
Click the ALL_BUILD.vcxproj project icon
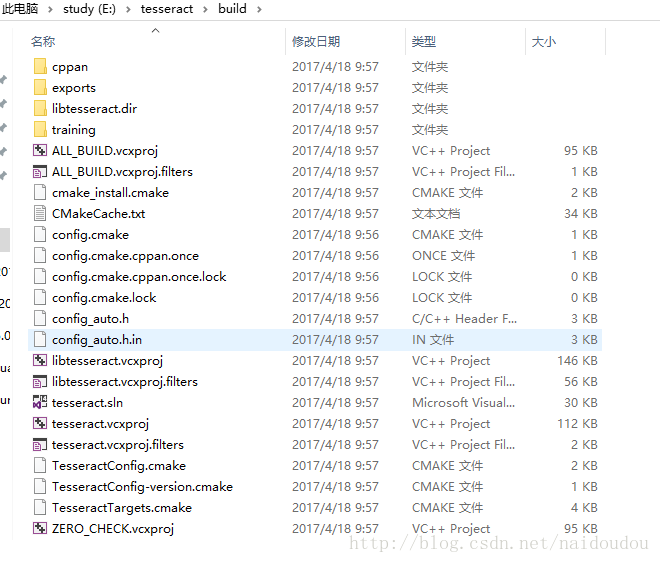[40, 151]
